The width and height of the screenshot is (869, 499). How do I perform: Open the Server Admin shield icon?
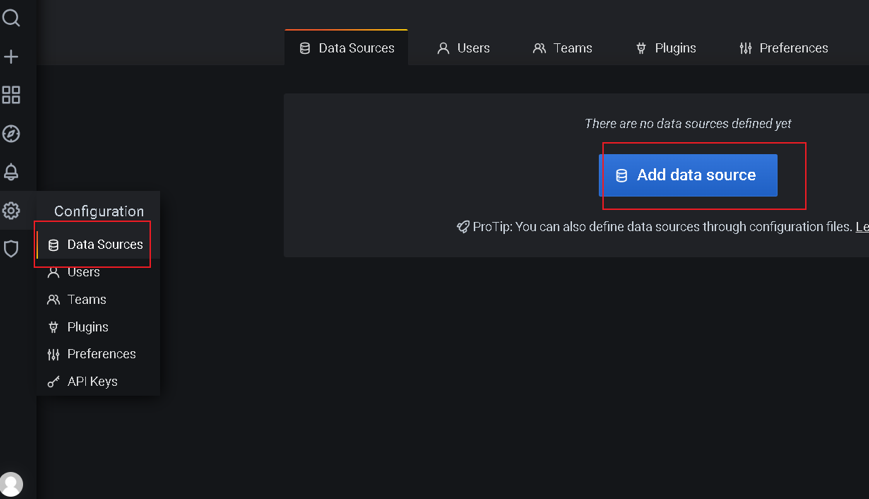[11, 249]
